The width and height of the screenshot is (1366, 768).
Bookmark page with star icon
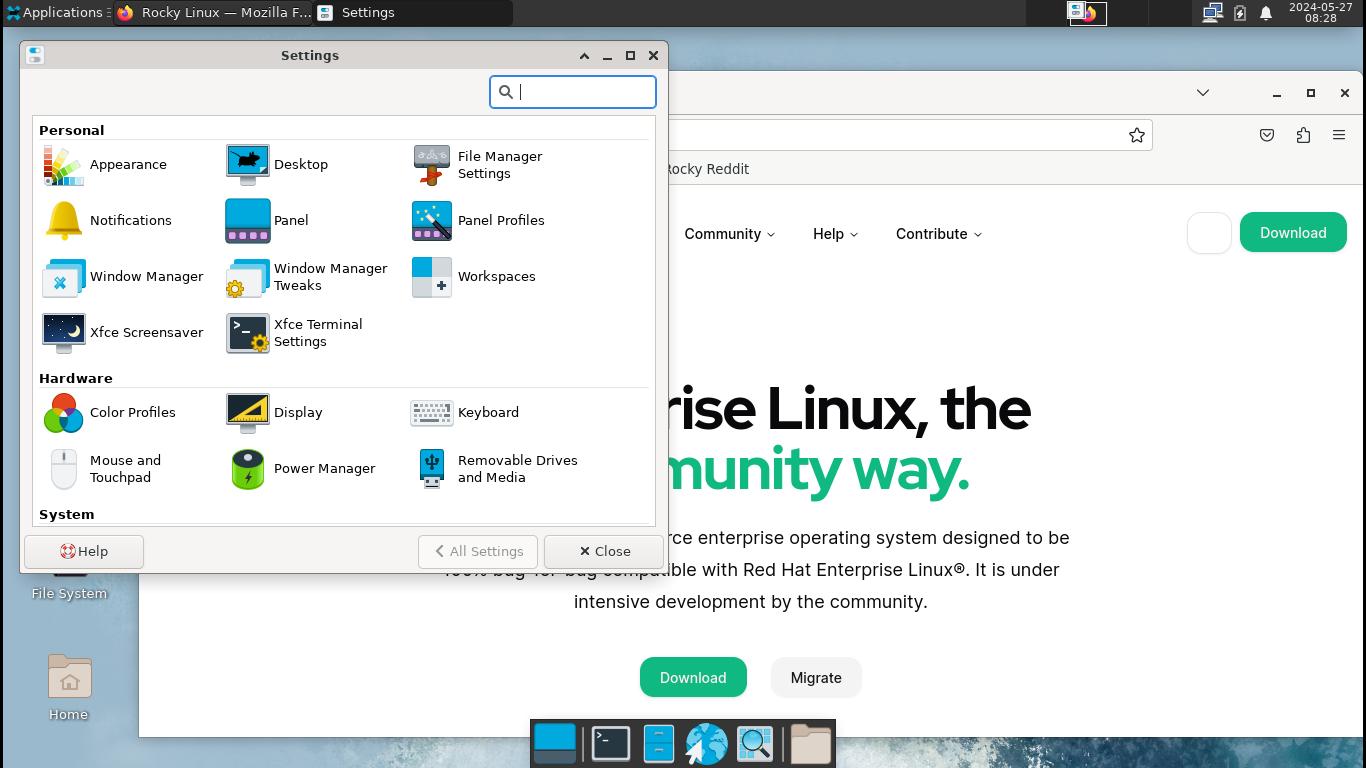click(1137, 135)
